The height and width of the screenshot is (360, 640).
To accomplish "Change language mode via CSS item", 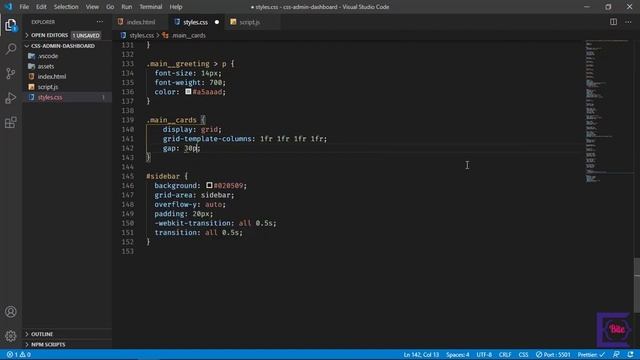I will tap(523, 355).
